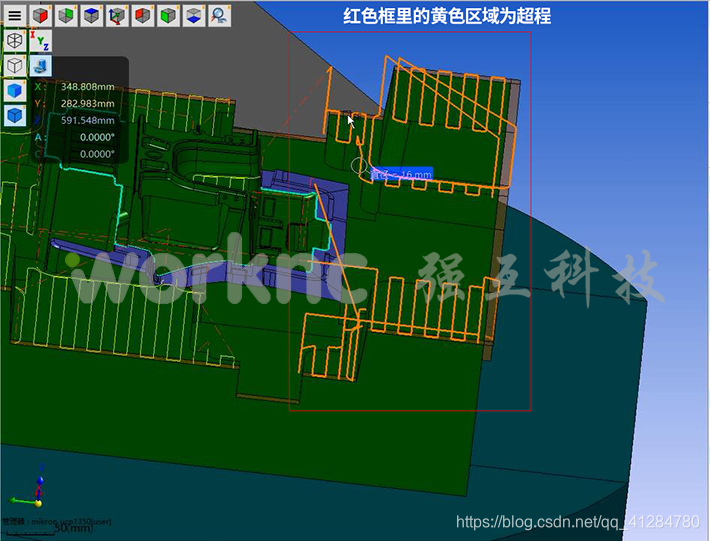710x541 pixels.
Task: Click the X coordinate value 348.808mm
Action: tap(87, 86)
